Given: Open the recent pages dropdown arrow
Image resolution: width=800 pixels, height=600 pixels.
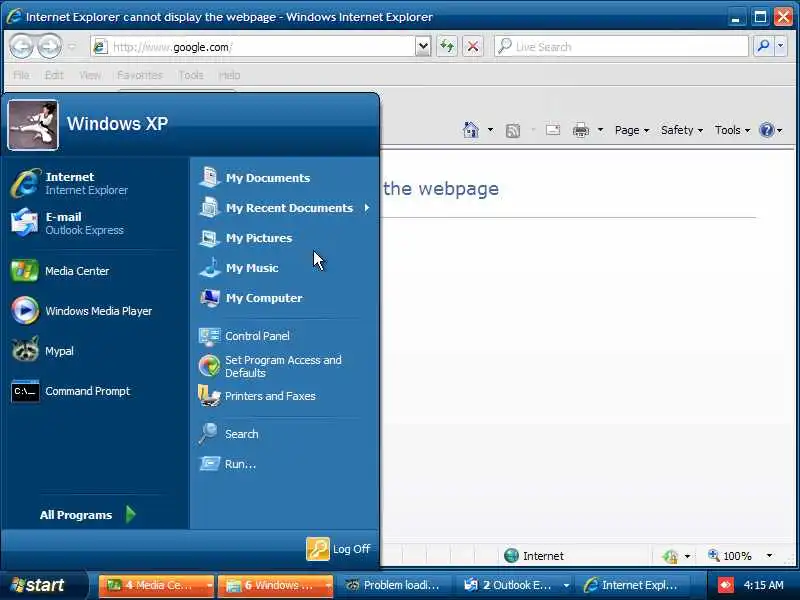Looking at the screenshot, I should click(x=72, y=47).
